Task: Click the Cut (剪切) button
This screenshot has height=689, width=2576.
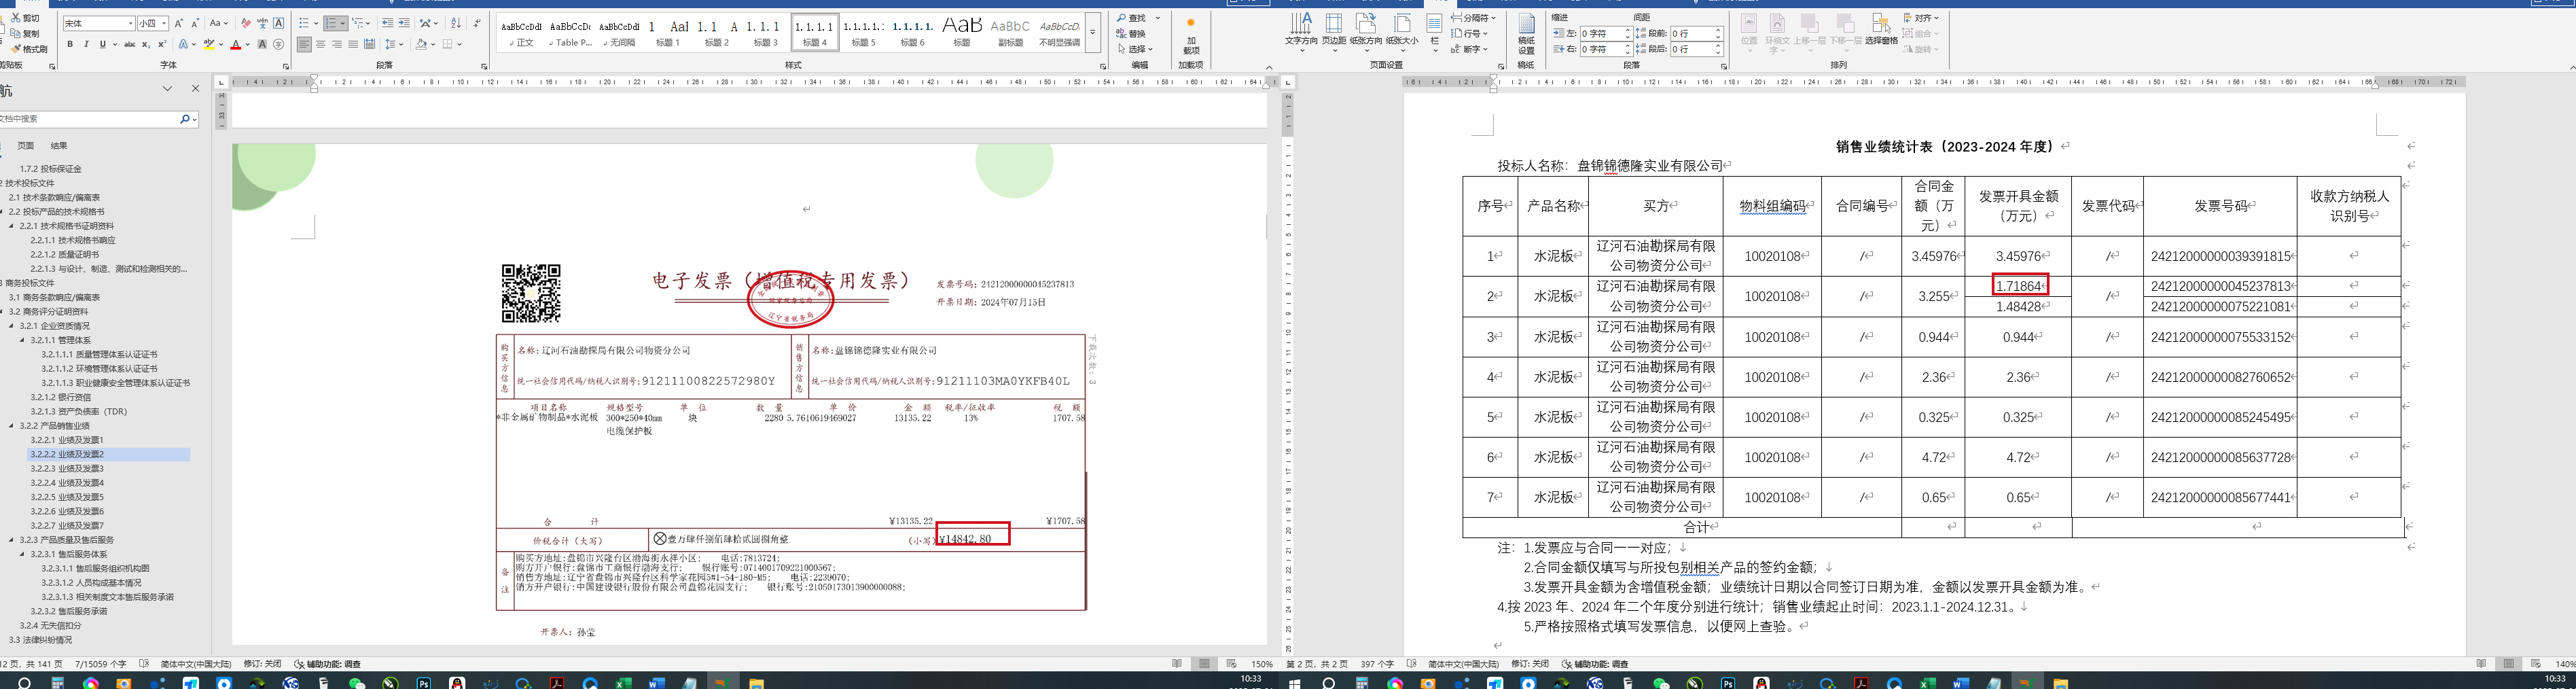Action: [26, 18]
